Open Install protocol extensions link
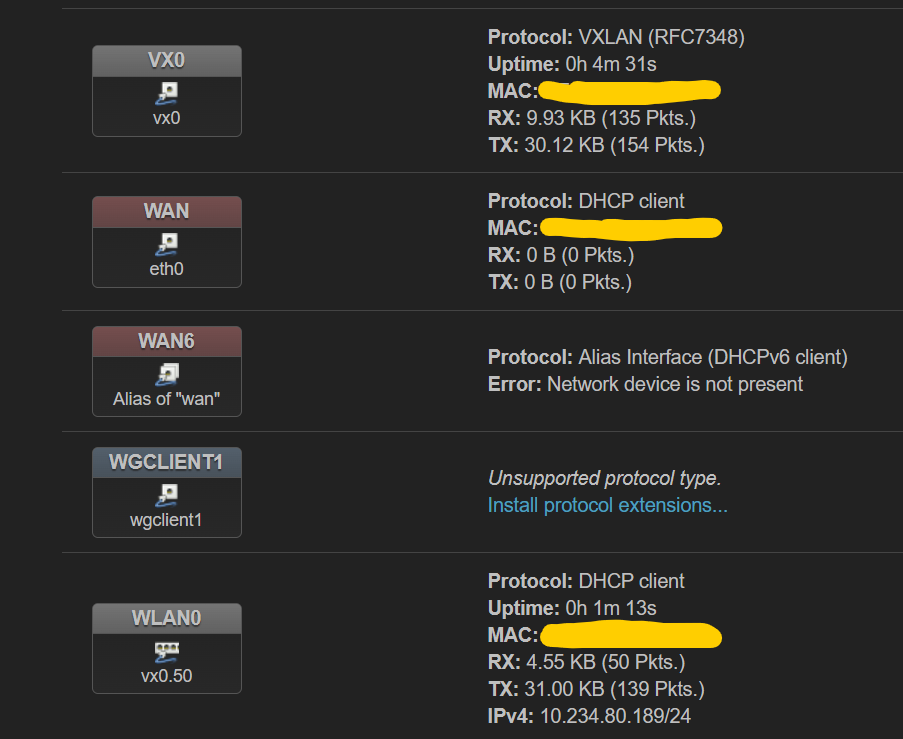The width and height of the screenshot is (903, 739). [608, 505]
